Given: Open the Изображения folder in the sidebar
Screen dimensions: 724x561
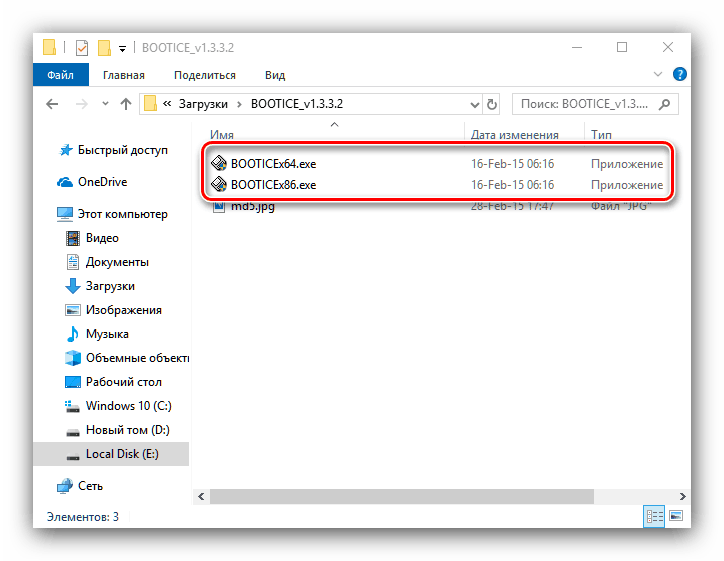Looking at the screenshot, I should (124, 310).
